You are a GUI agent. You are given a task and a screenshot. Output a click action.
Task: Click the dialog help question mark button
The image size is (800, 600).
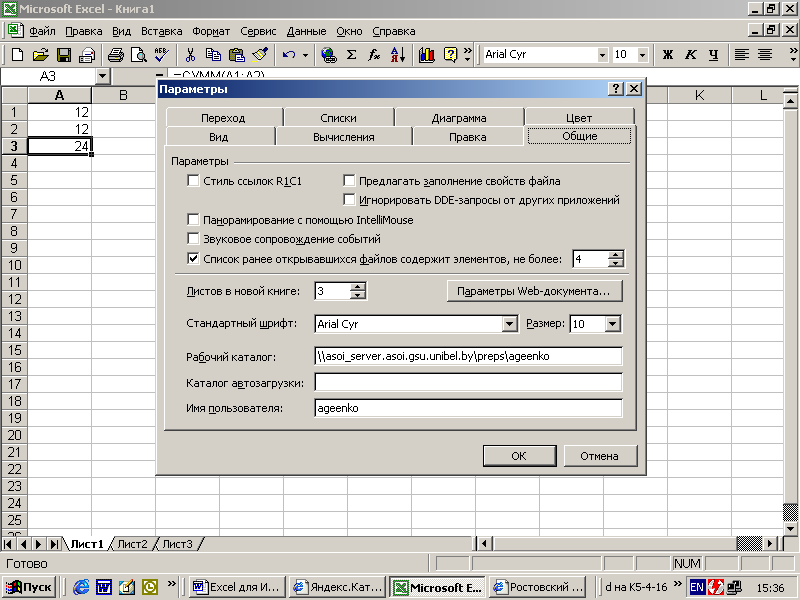(616, 89)
